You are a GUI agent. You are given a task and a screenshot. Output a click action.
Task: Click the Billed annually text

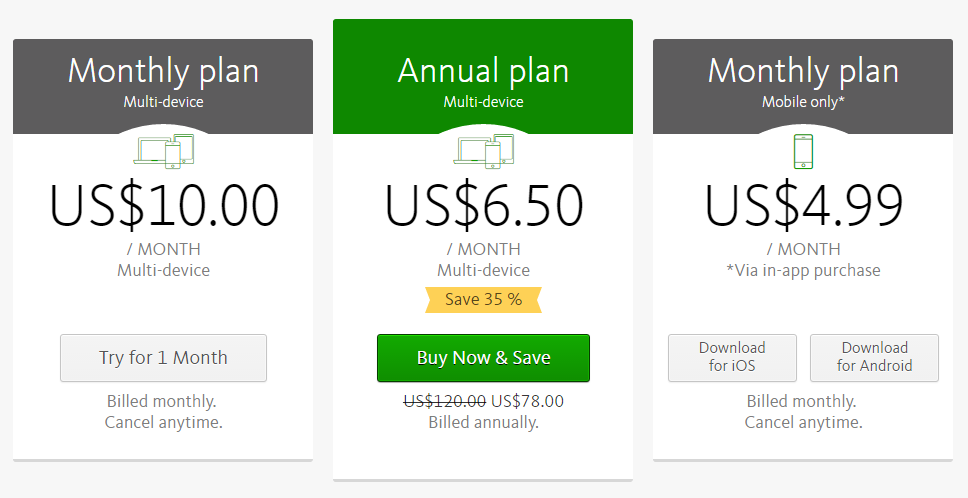click(x=483, y=423)
